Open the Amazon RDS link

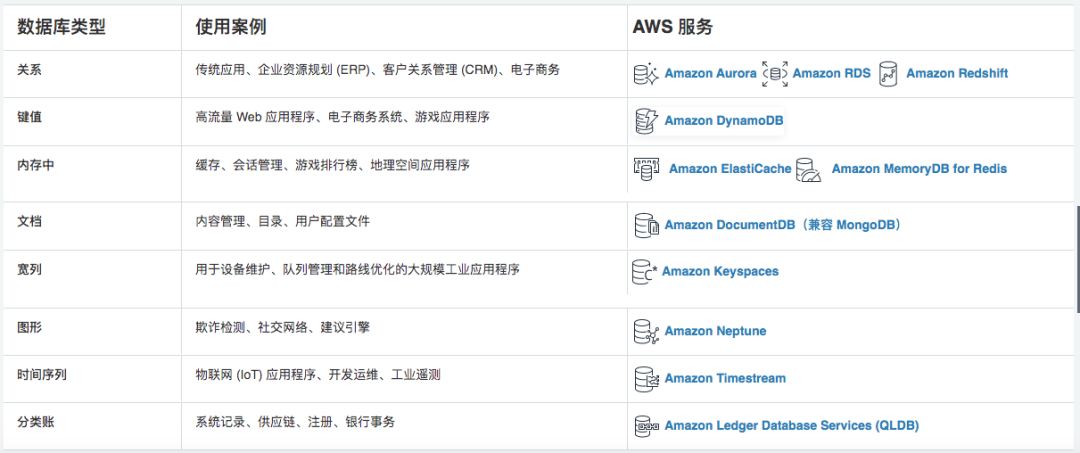tap(831, 74)
